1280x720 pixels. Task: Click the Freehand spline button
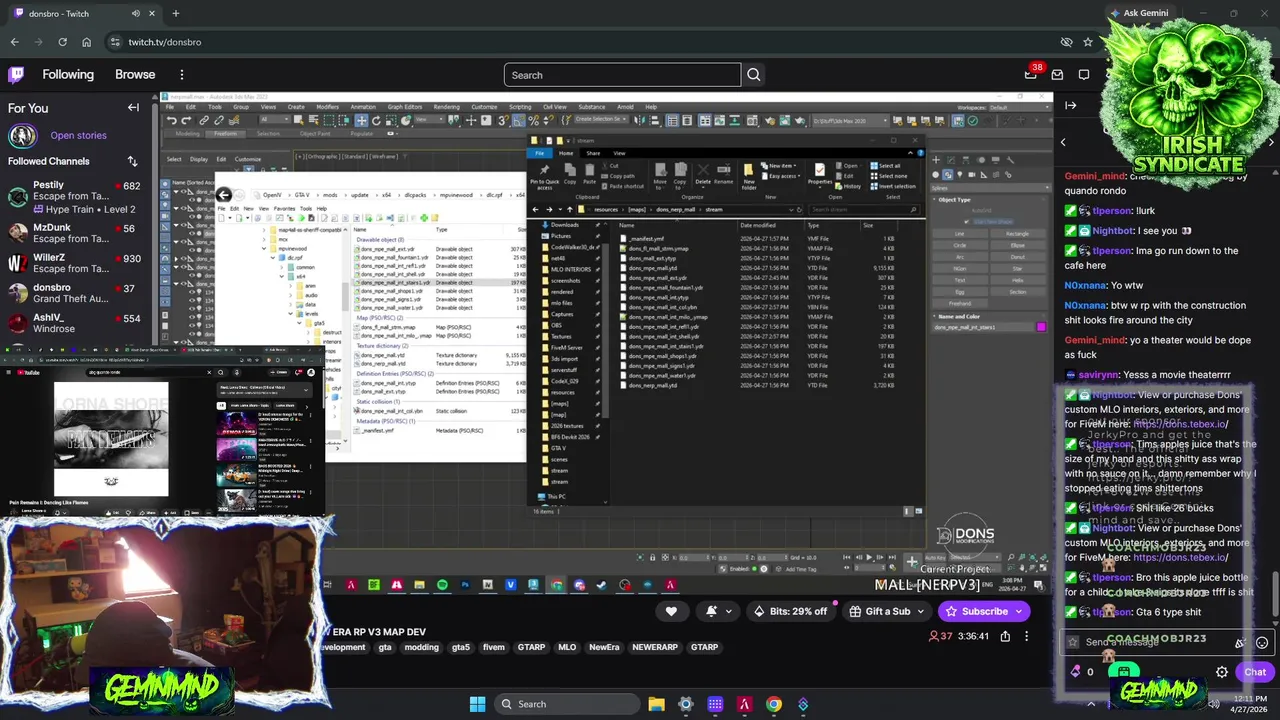pos(960,303)
